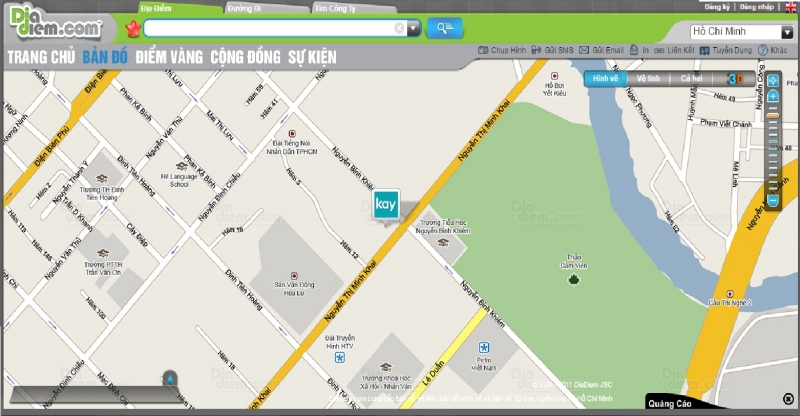This screenshot has width=800, height=416.
Task: Close the Quảng Cáo ad panel
Action: click(788, 399)
